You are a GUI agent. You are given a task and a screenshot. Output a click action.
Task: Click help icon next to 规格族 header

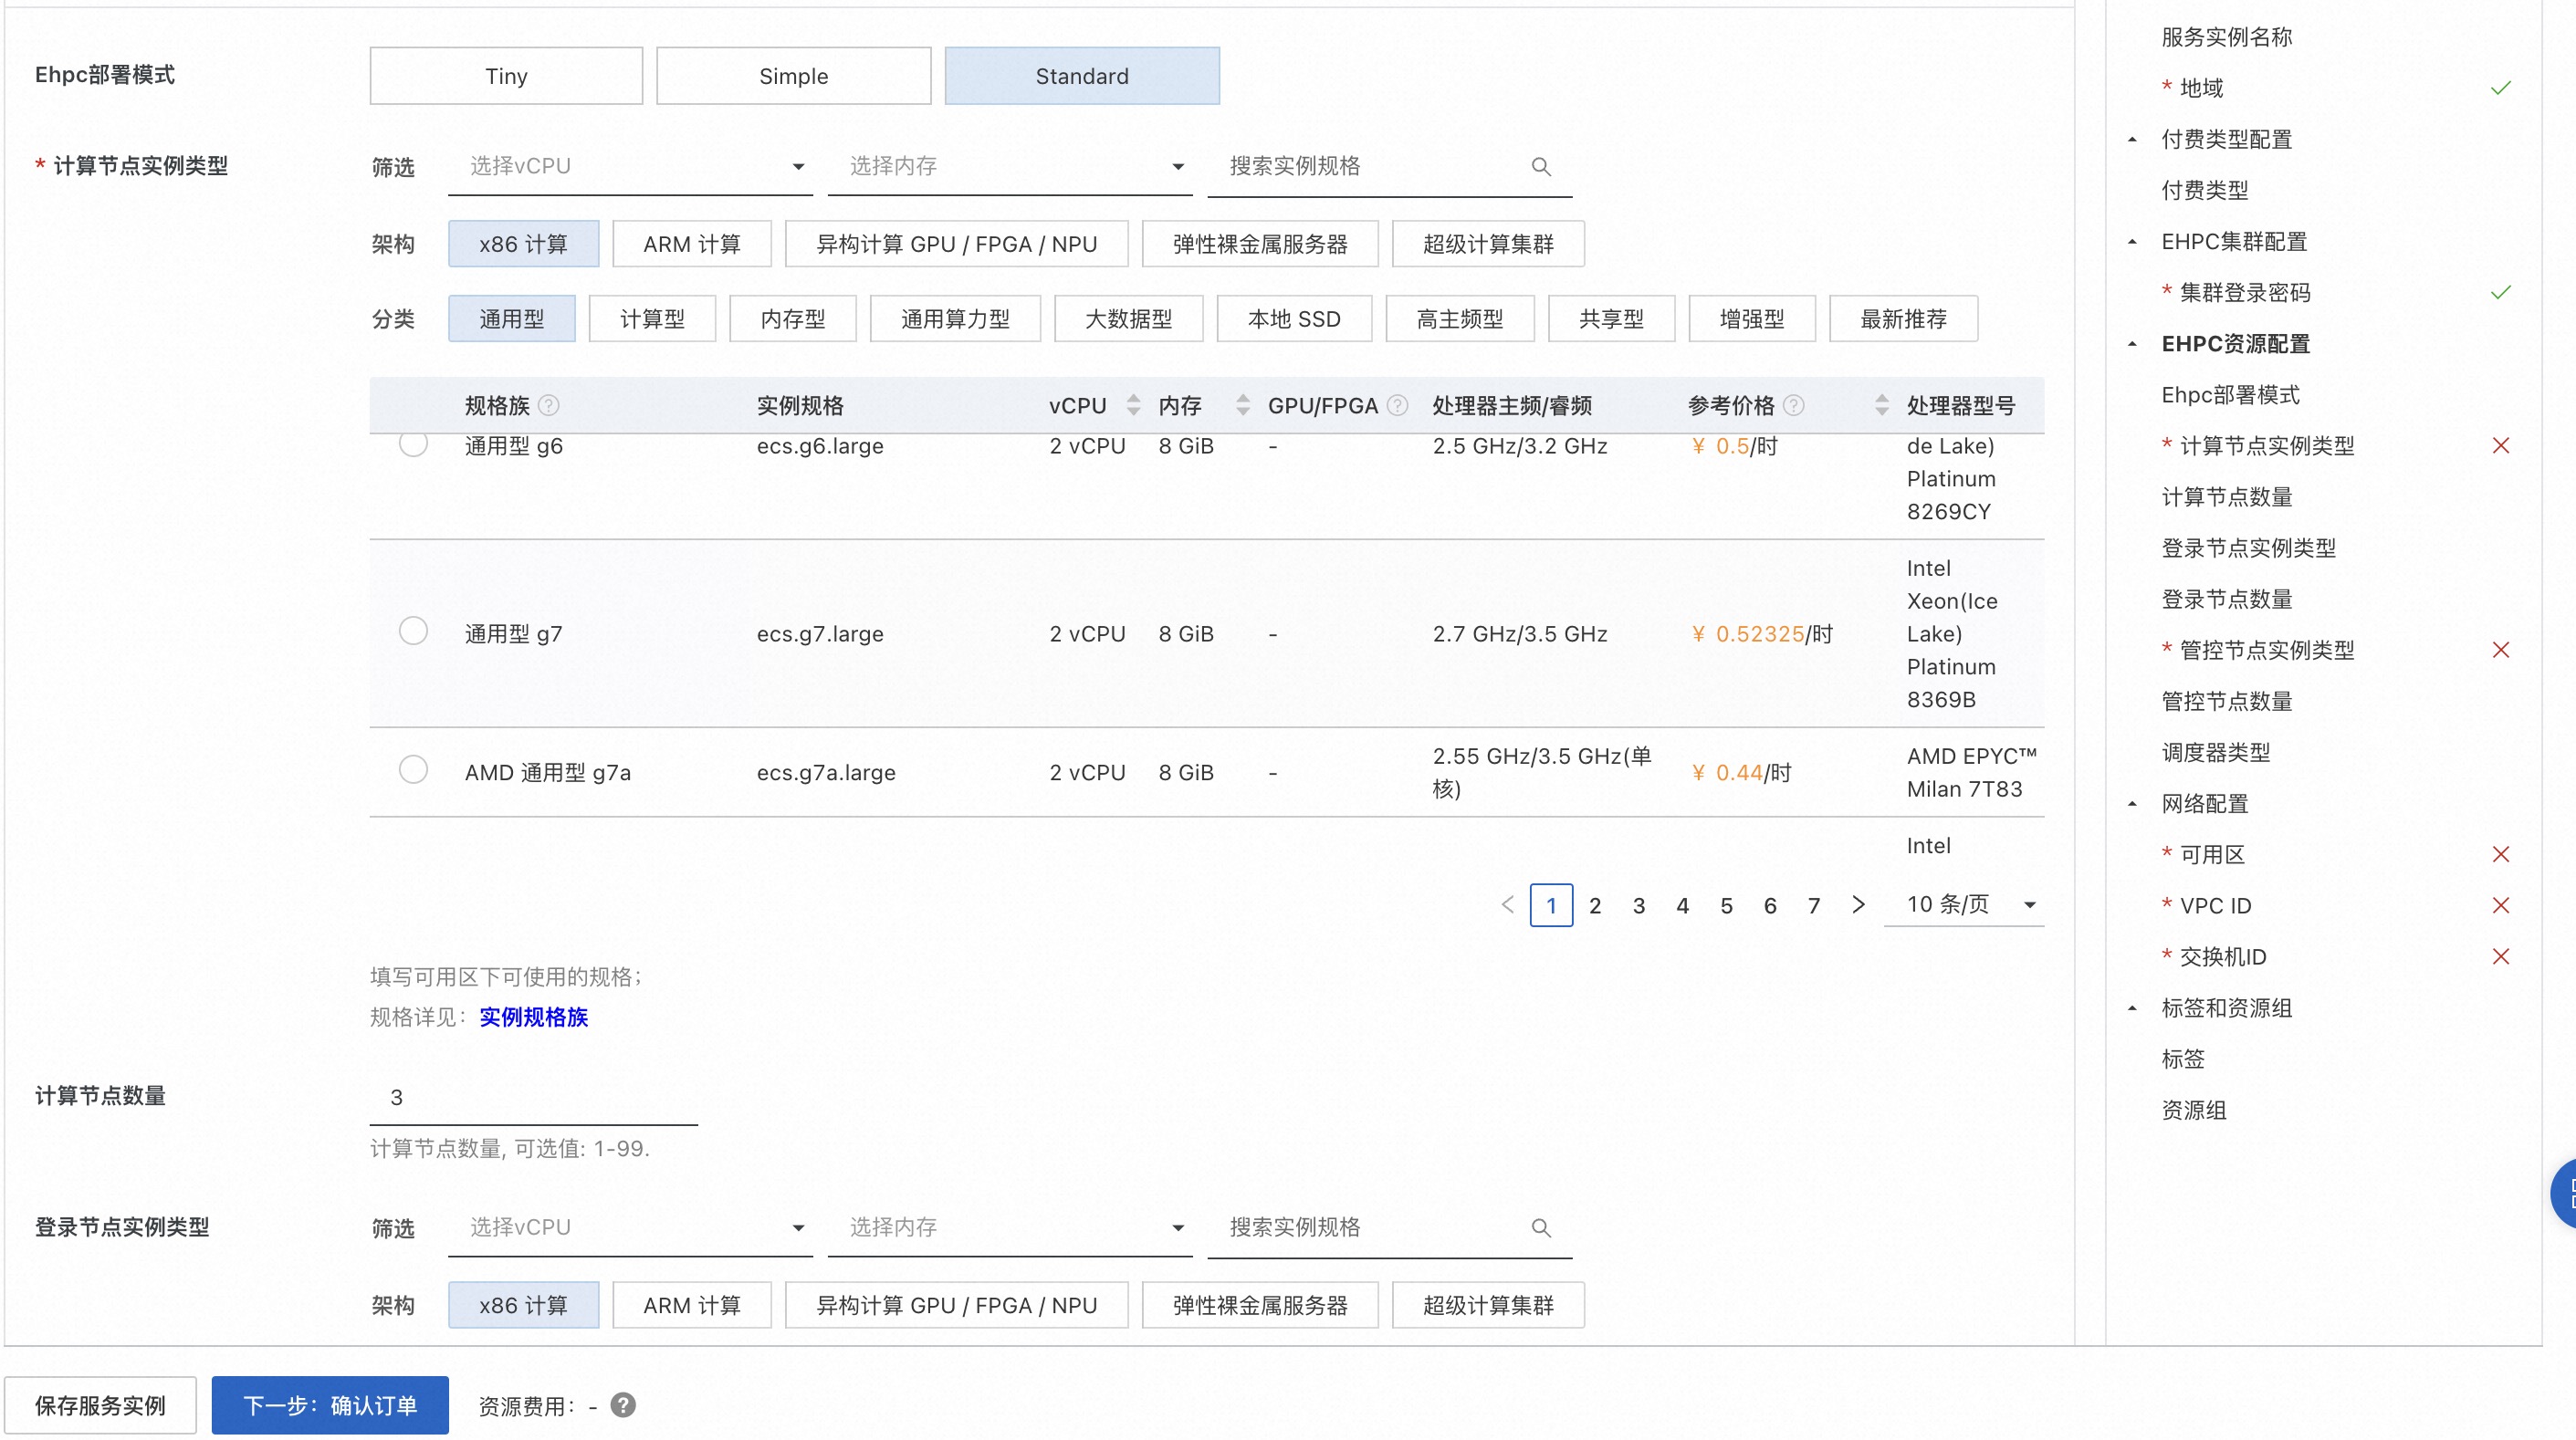549,405
